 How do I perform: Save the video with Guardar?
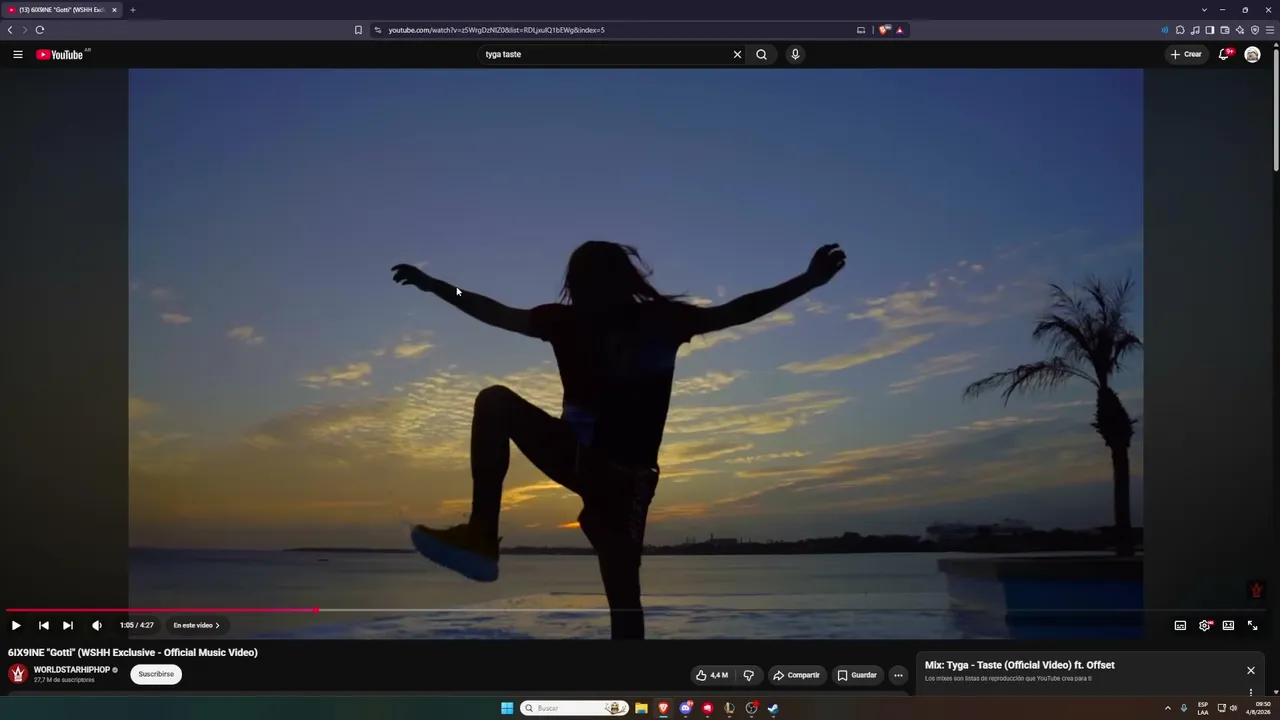857,675
